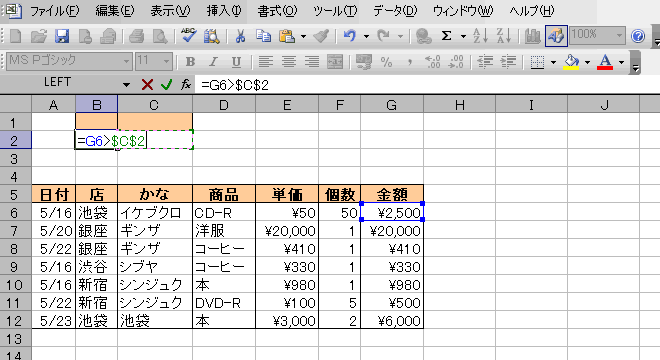660x360 pixels.
Task: Expand the AutoSum functions arrow
Action: [463, 37]
